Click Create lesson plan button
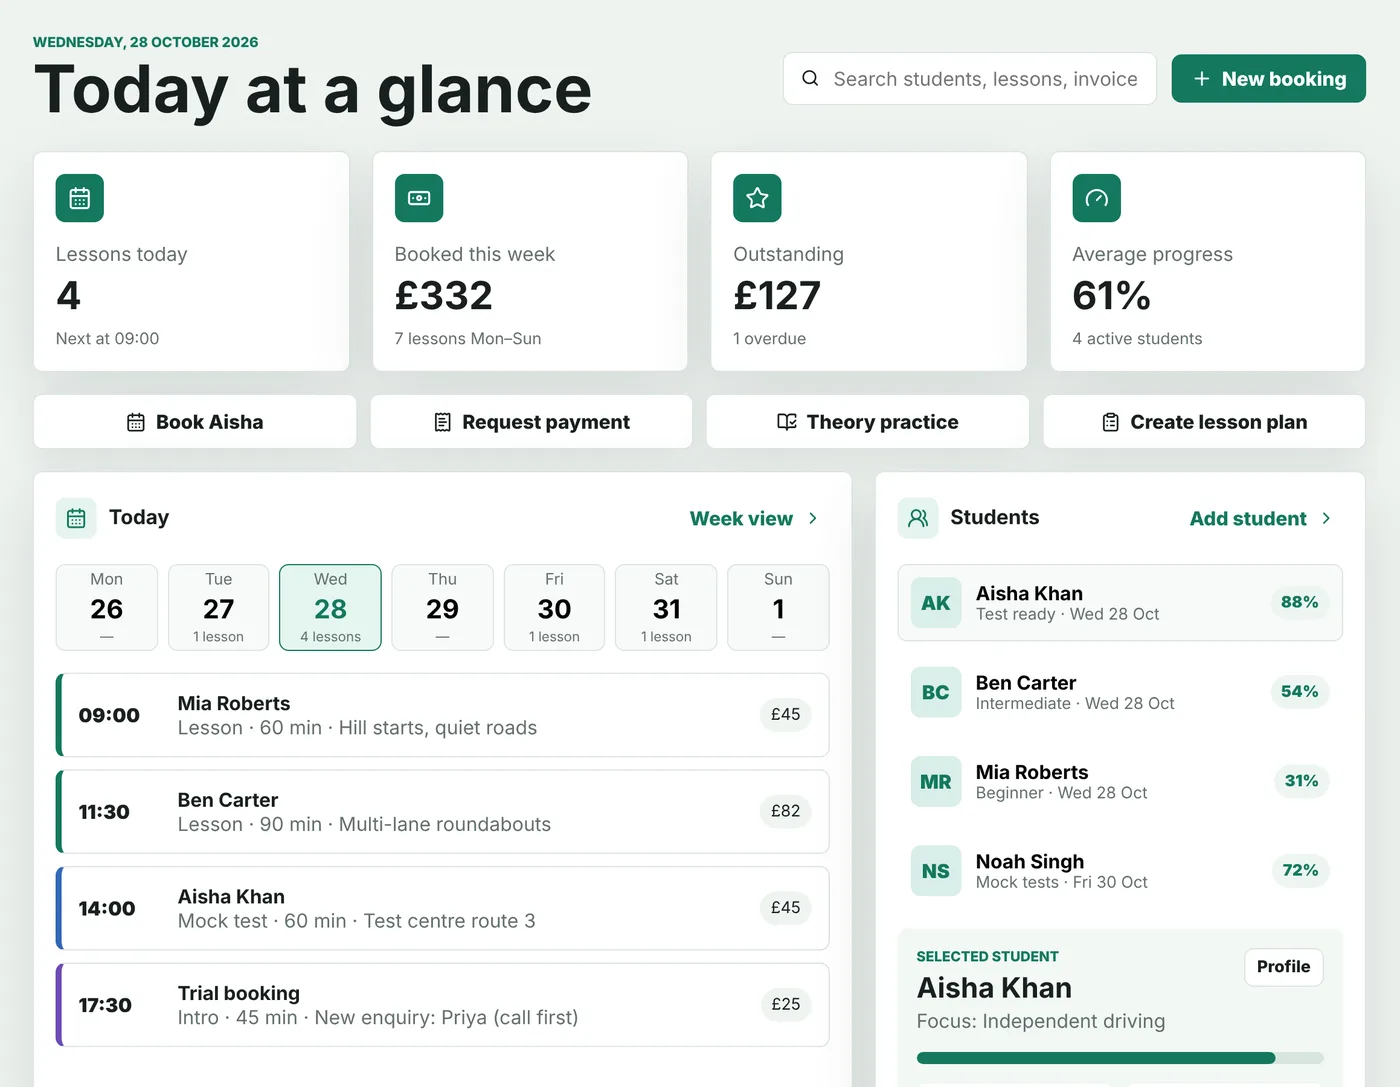Viewport: 1400px width, 1087px height. pyautogui.click(x=1204, y=422)
